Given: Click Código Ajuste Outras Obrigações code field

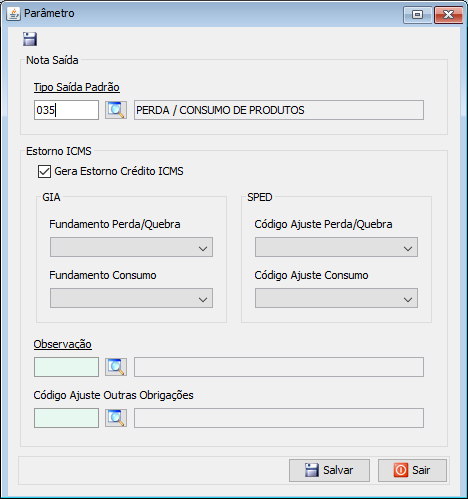Looking at the screenshot, I should click(x=66, y=418).
